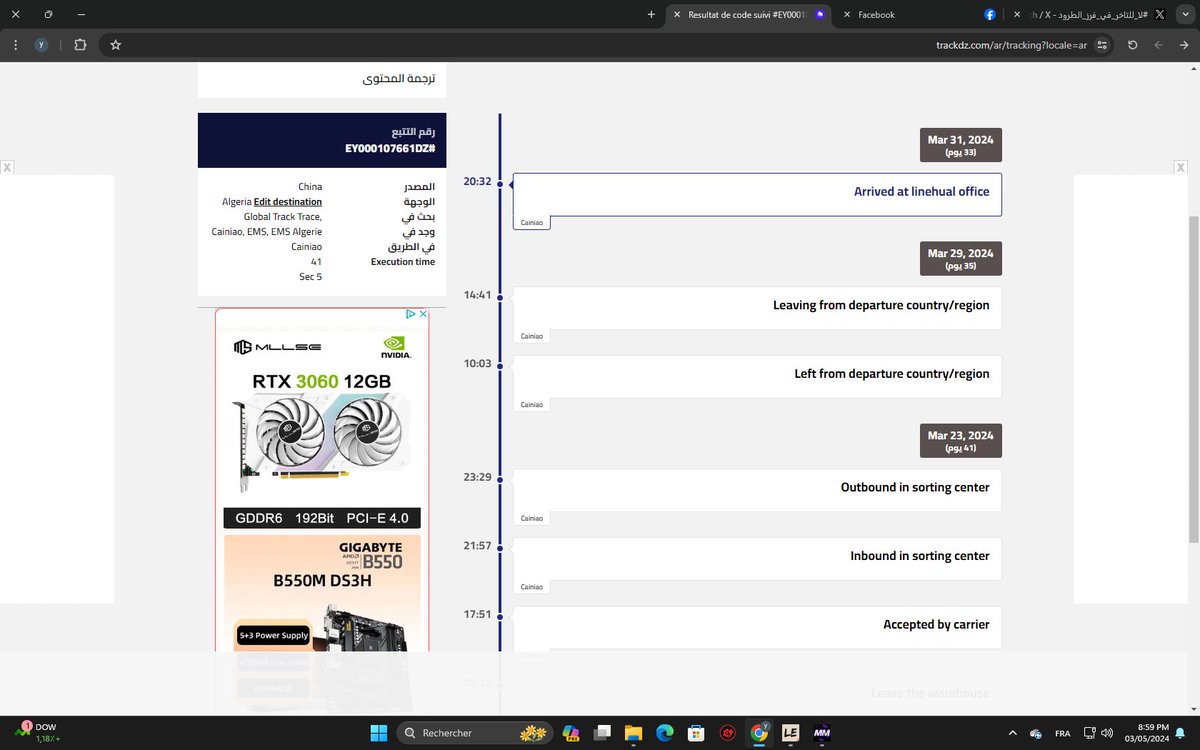
Task: Reload the page
Action: coord(1132,45)
